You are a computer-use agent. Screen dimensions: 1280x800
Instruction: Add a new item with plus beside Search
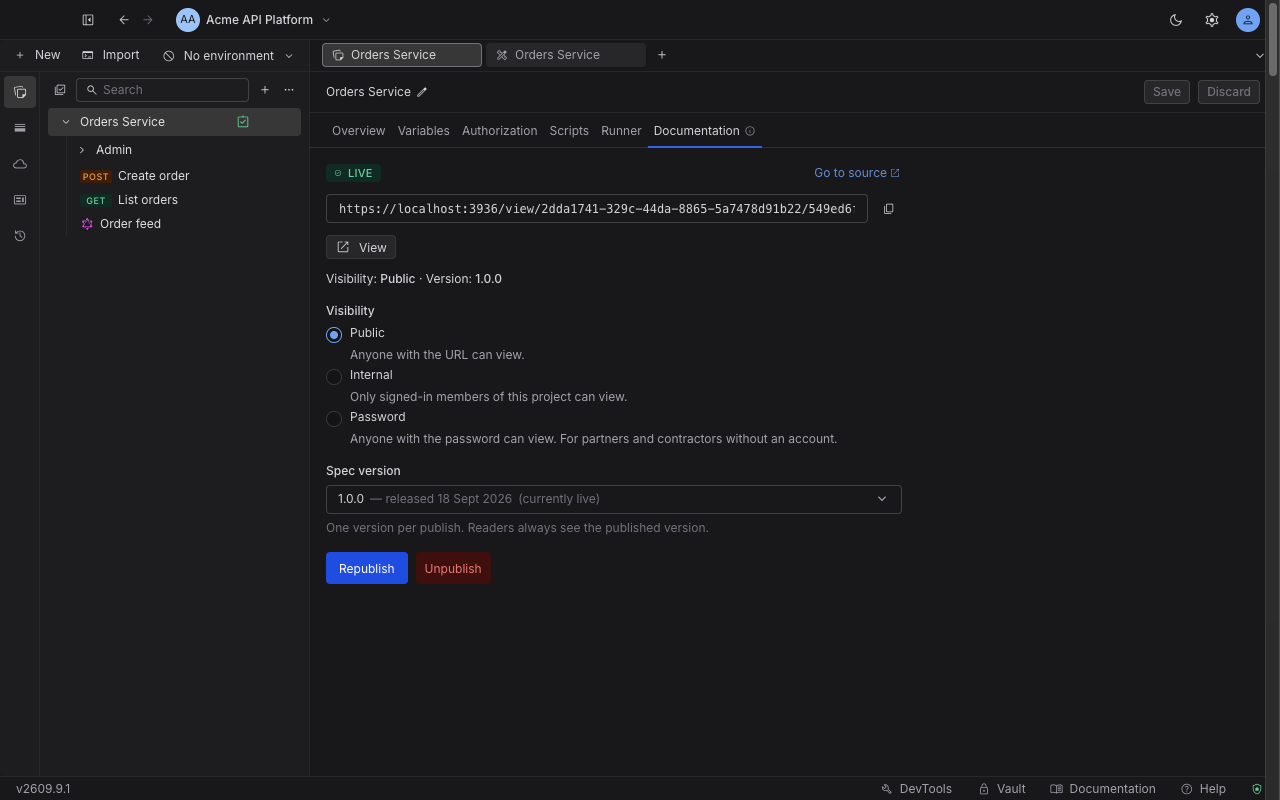(265, 90)
